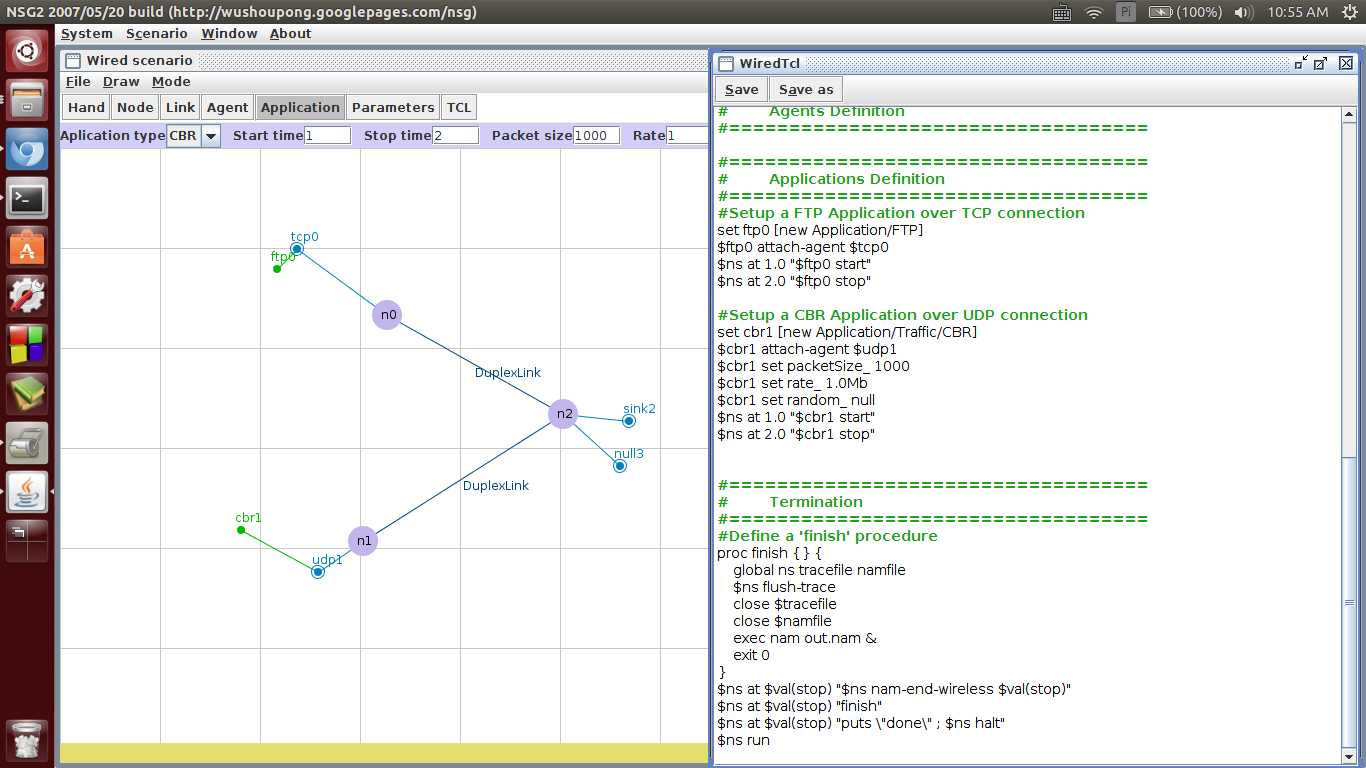Open the battery indicator menu
This screenshot has height=768, width=1366.
click(1185, 12)
